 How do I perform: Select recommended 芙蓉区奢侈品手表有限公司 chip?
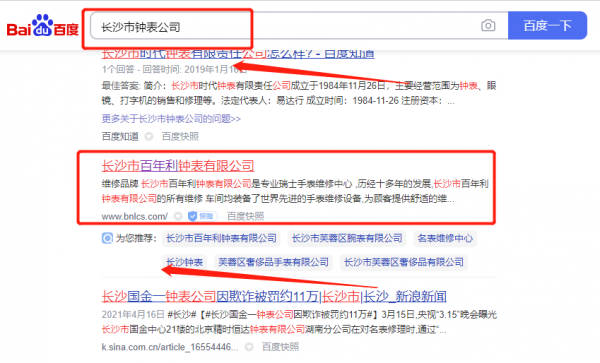273,262
